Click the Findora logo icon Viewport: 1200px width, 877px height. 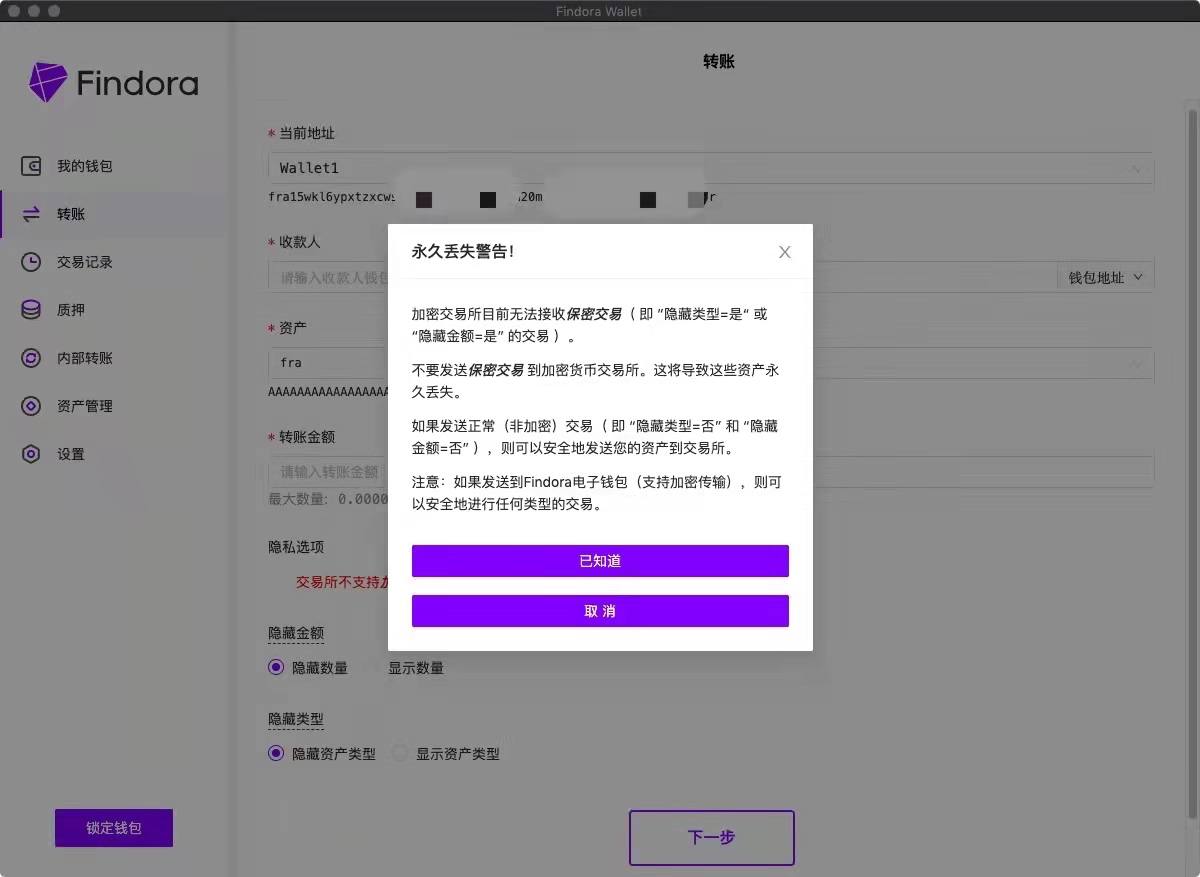(x=48, y=83)
